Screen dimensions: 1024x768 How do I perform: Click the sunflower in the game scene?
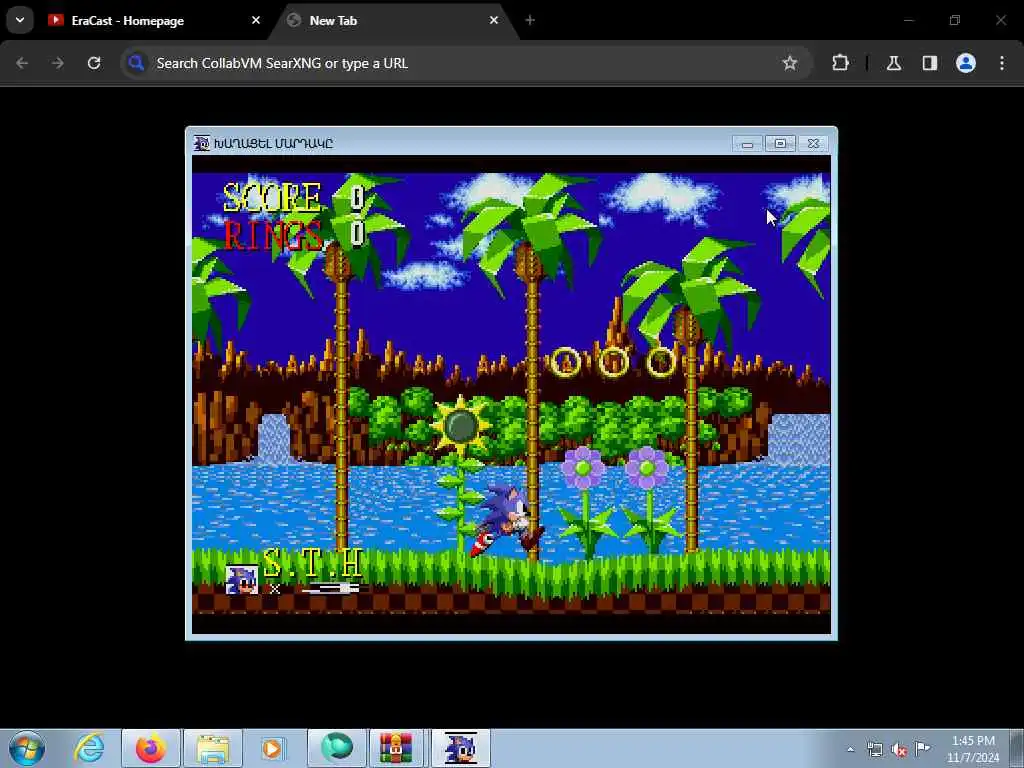[461, 426]
